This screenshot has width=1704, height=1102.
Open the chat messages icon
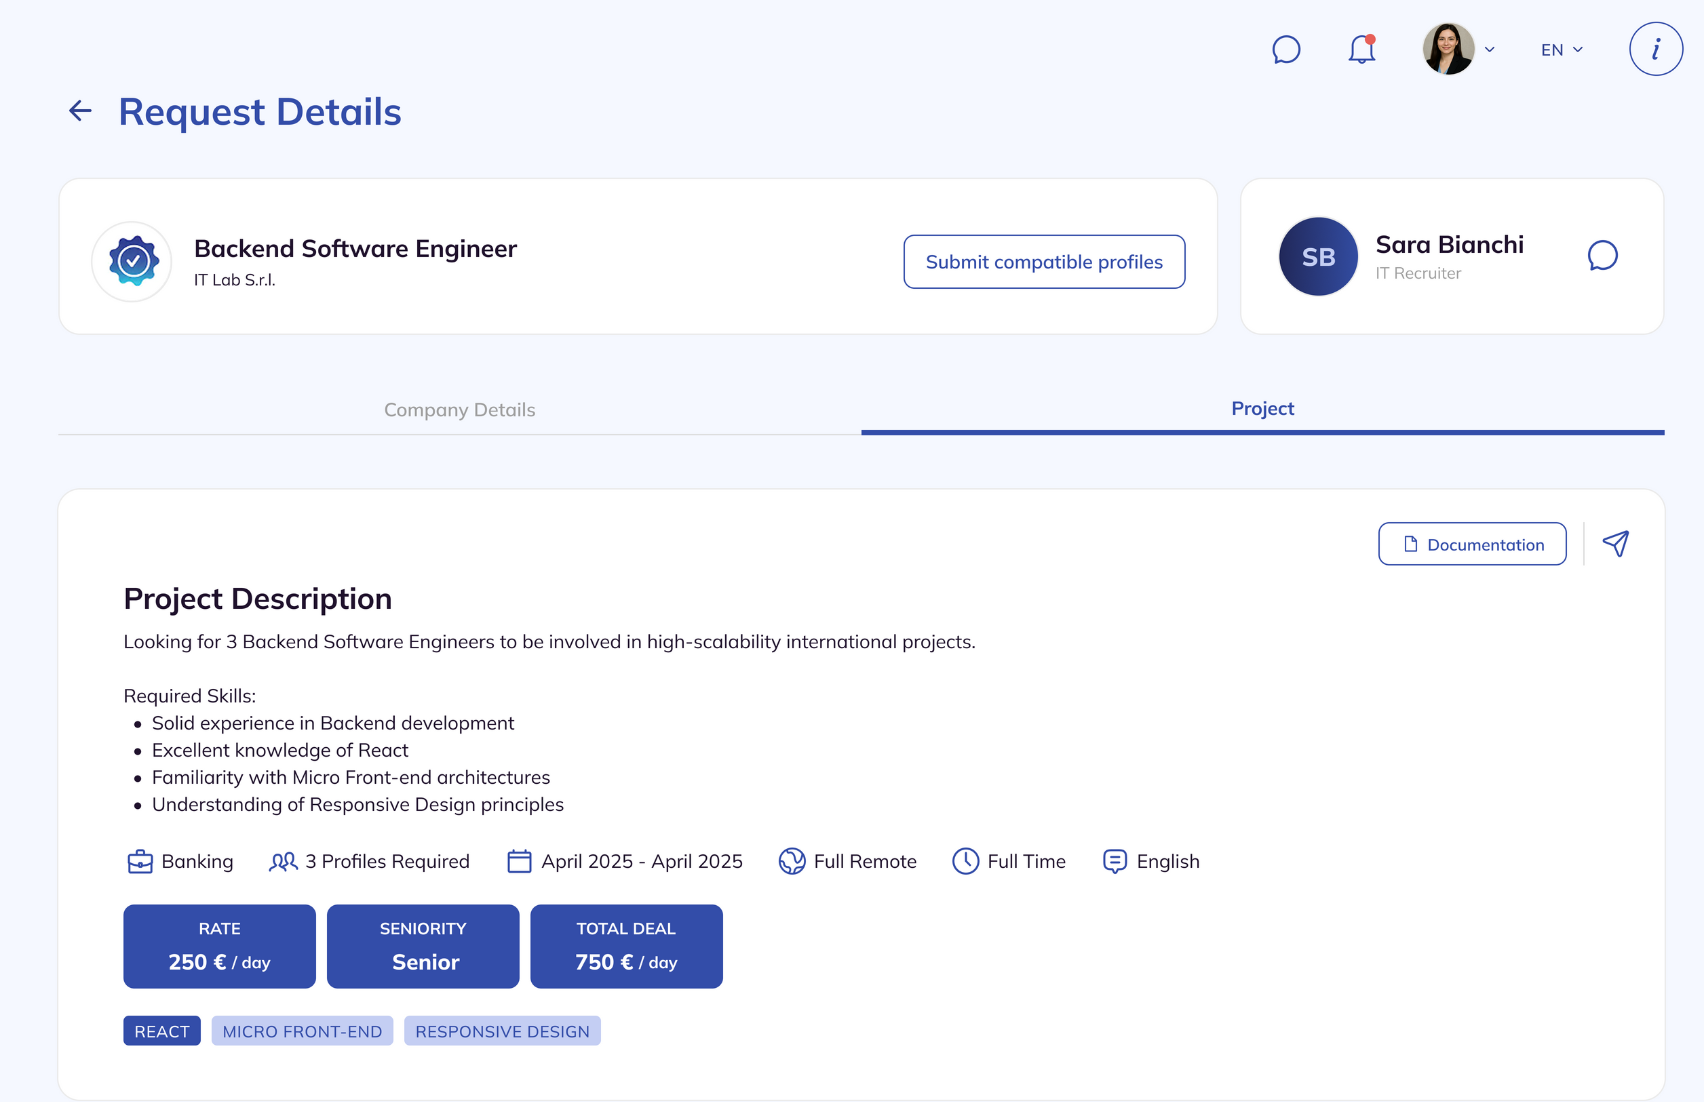click(x=1286, y=49)
